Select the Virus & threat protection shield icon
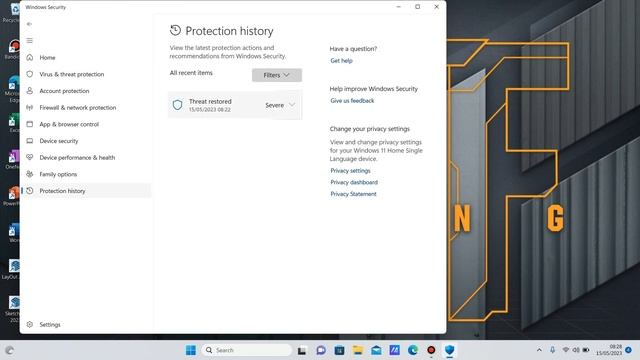640x360 pixels. coord(29,74)
